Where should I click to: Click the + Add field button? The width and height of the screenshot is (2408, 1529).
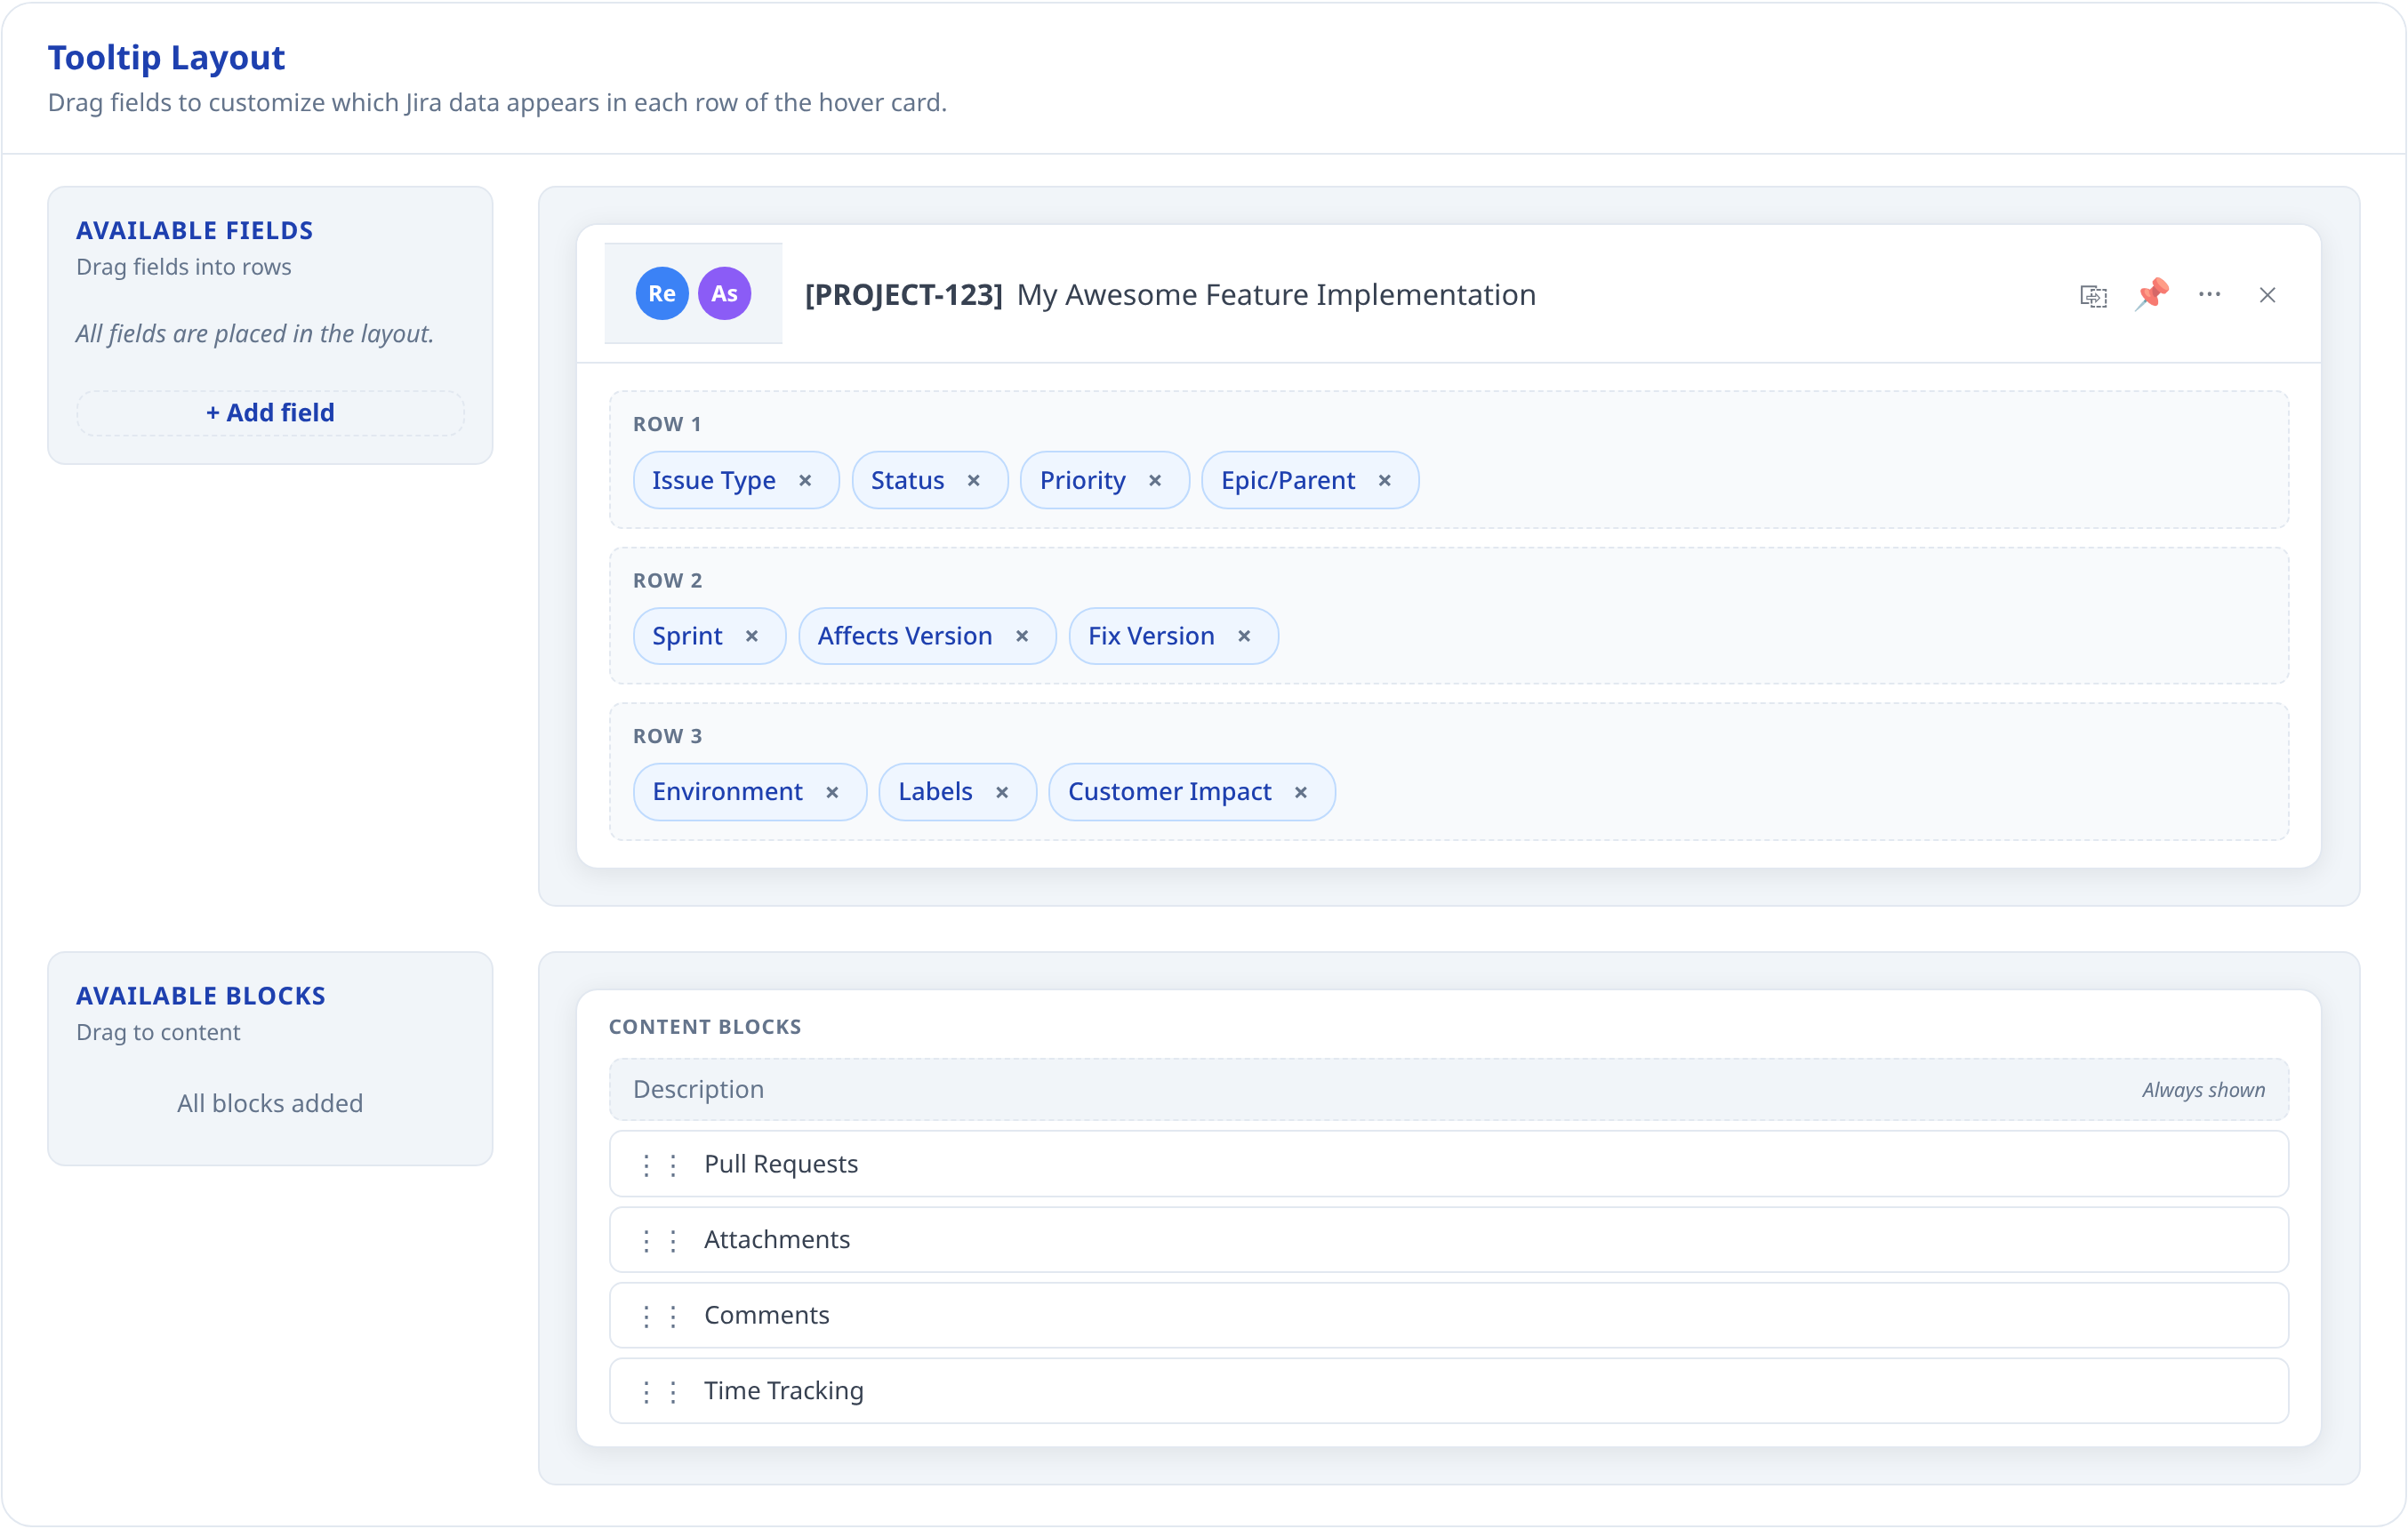tap(270, 412)
